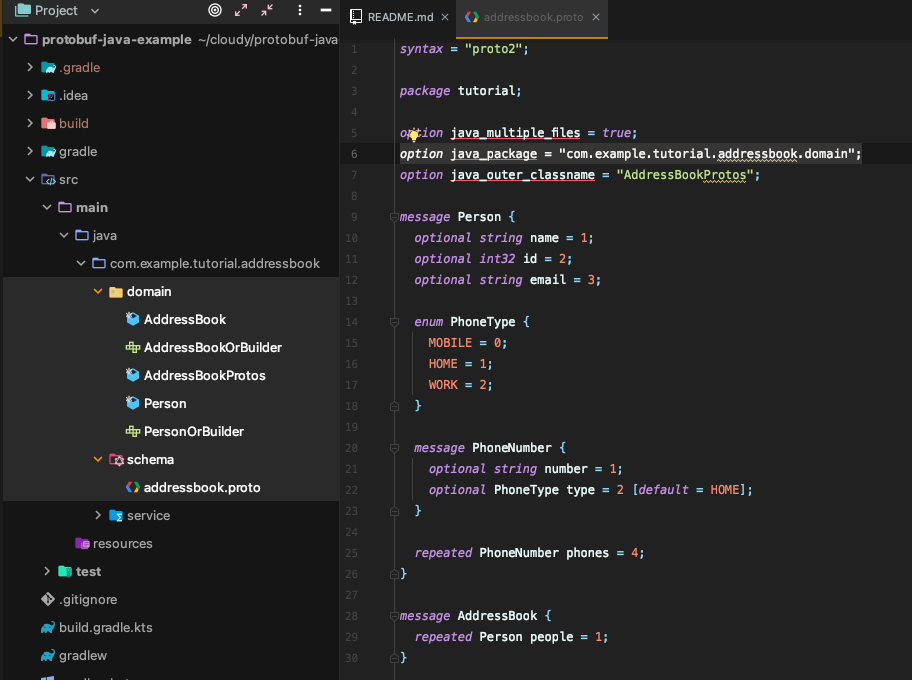Close the addressbook.proto tab
Viewport: 912px width, 680px height.
click(596, 17)
